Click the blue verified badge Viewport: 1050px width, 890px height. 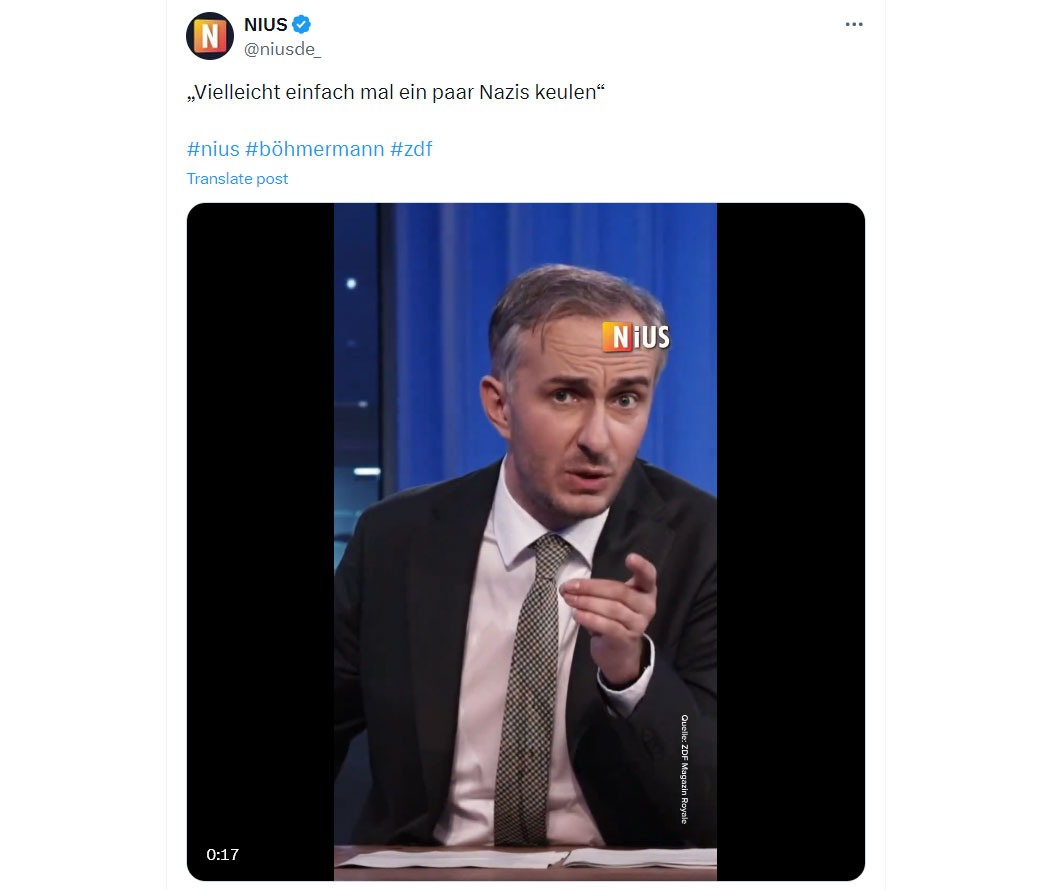302,24
